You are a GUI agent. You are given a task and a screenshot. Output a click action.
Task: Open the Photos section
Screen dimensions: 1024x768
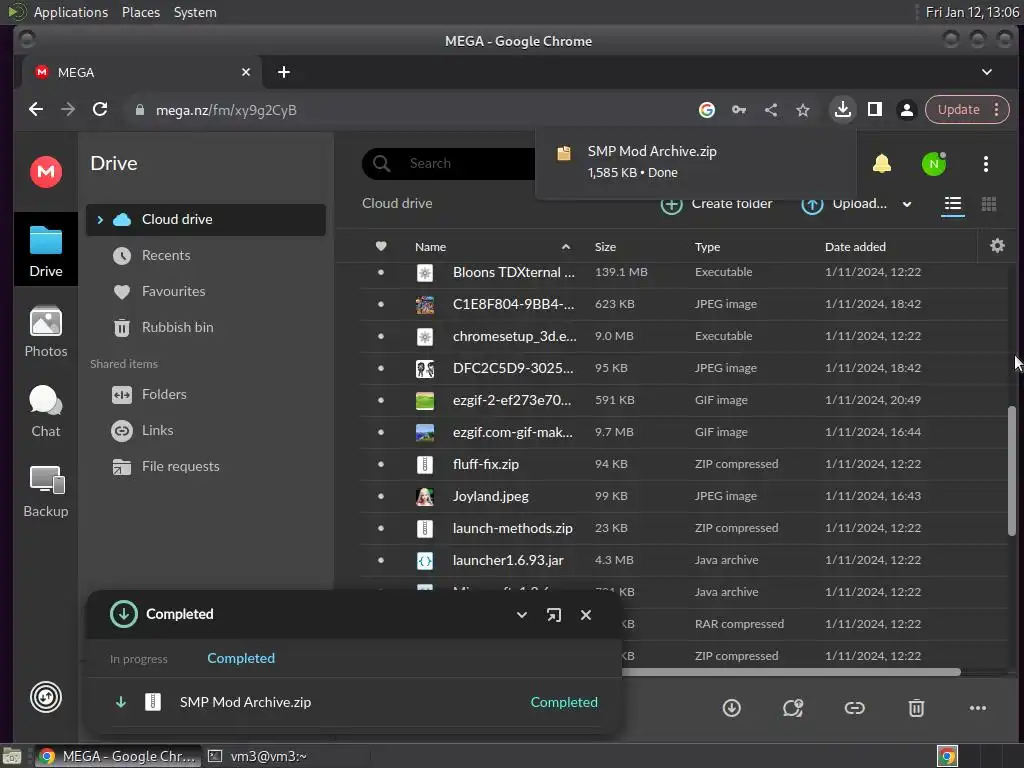pyautogui.click(x=46, y=332)
